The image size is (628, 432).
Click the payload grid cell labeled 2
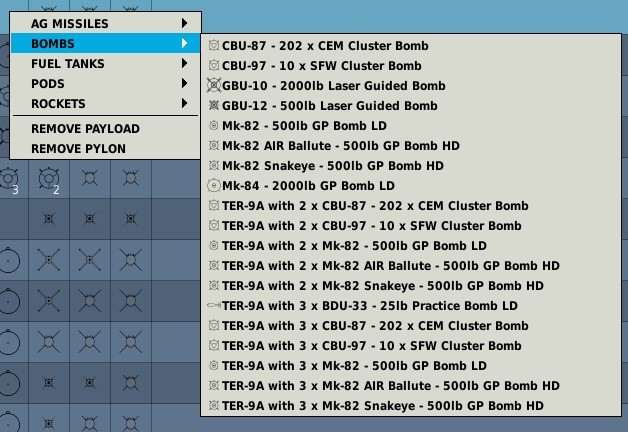(x=49, y=179)
